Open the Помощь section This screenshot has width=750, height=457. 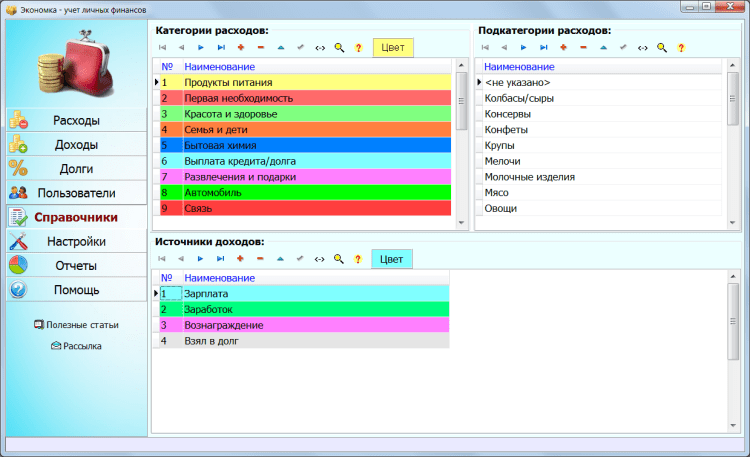[77, 290]
